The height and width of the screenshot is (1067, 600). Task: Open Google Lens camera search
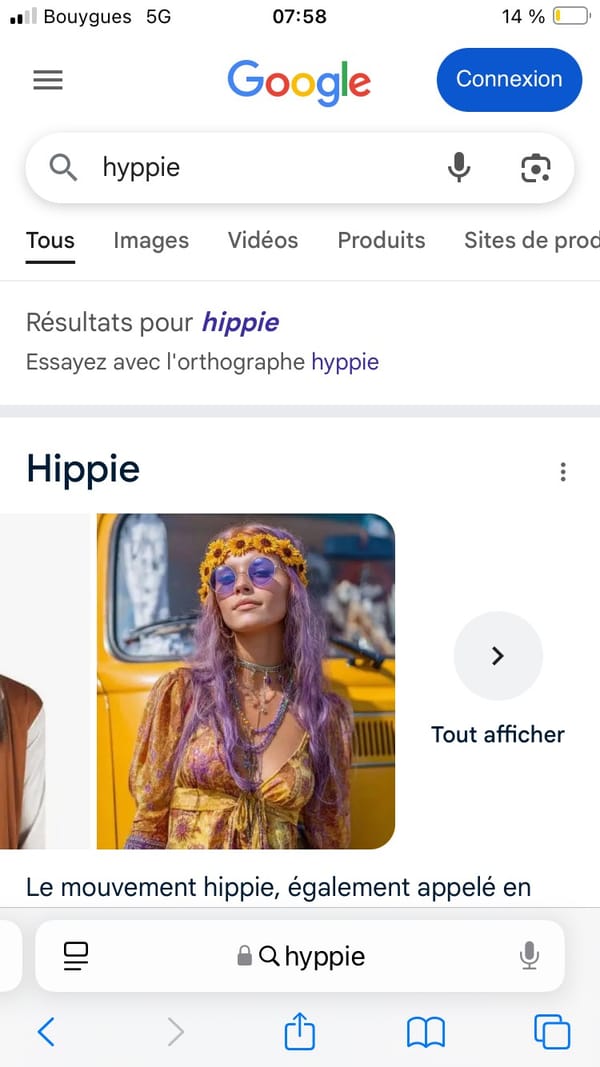click(536, 168)
